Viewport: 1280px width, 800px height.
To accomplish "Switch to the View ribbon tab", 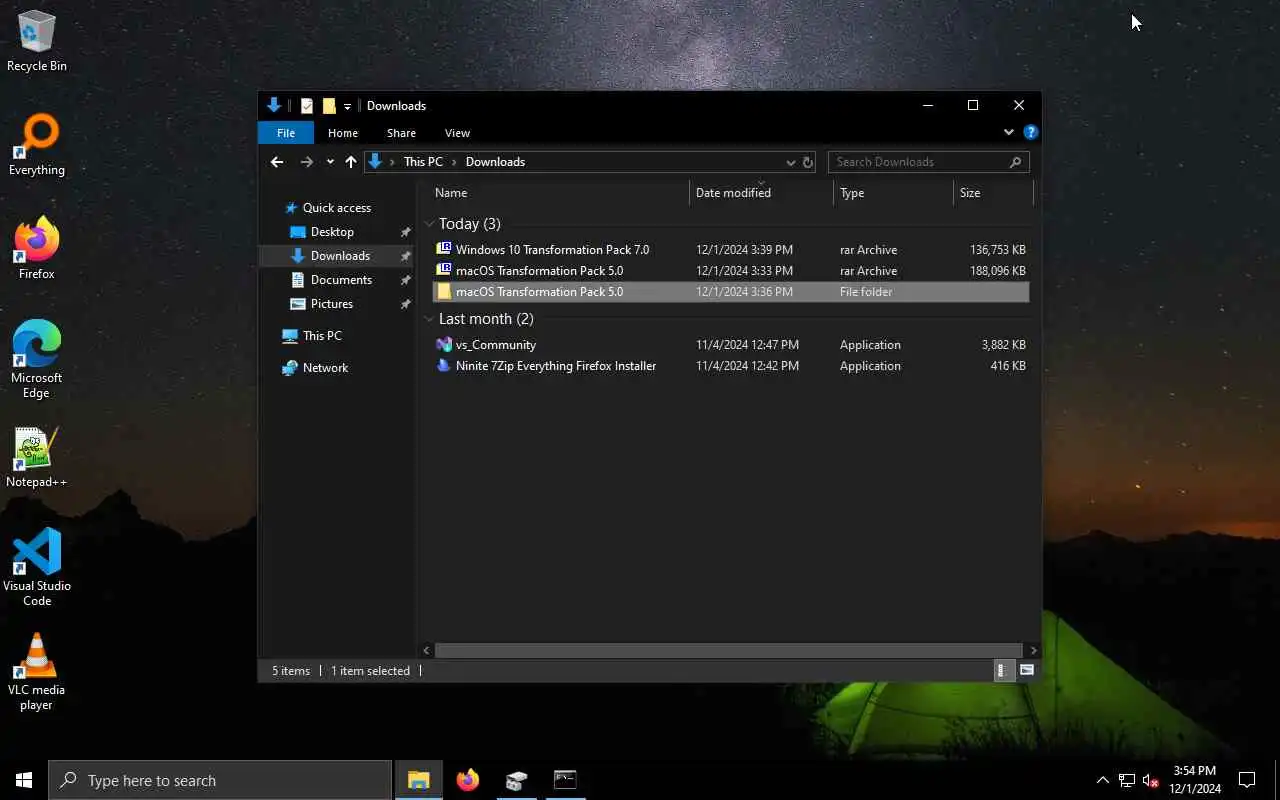I will [457, 133].
